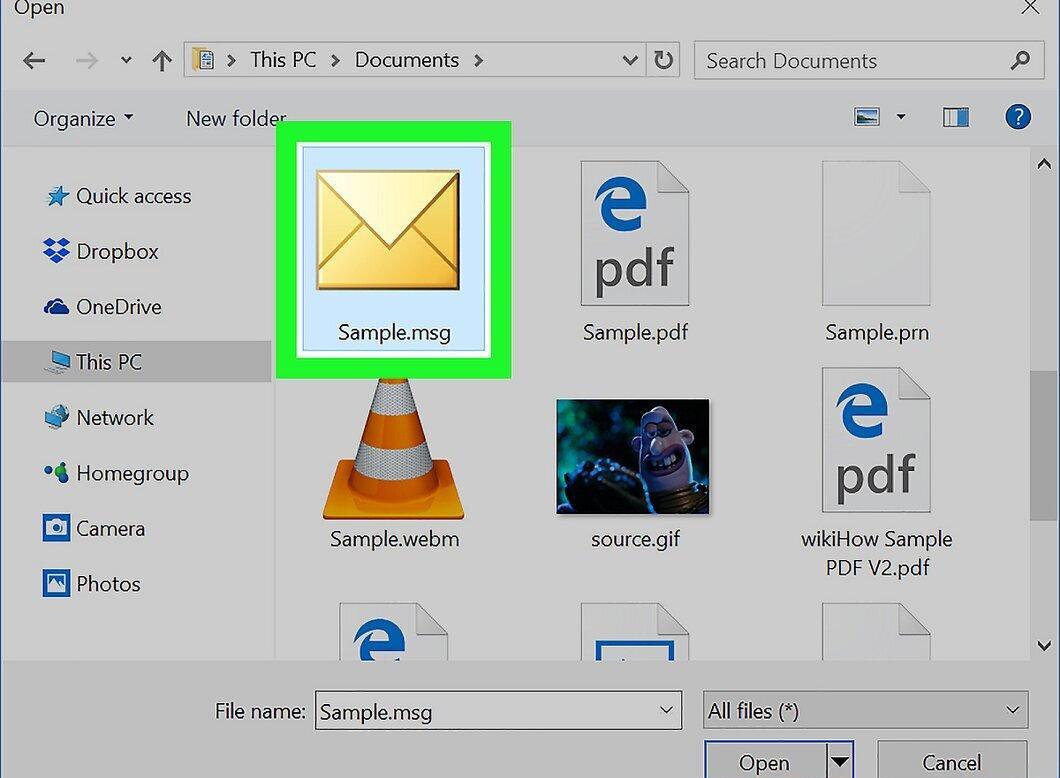Open OneDrive in the sidebar

(103, 307)
